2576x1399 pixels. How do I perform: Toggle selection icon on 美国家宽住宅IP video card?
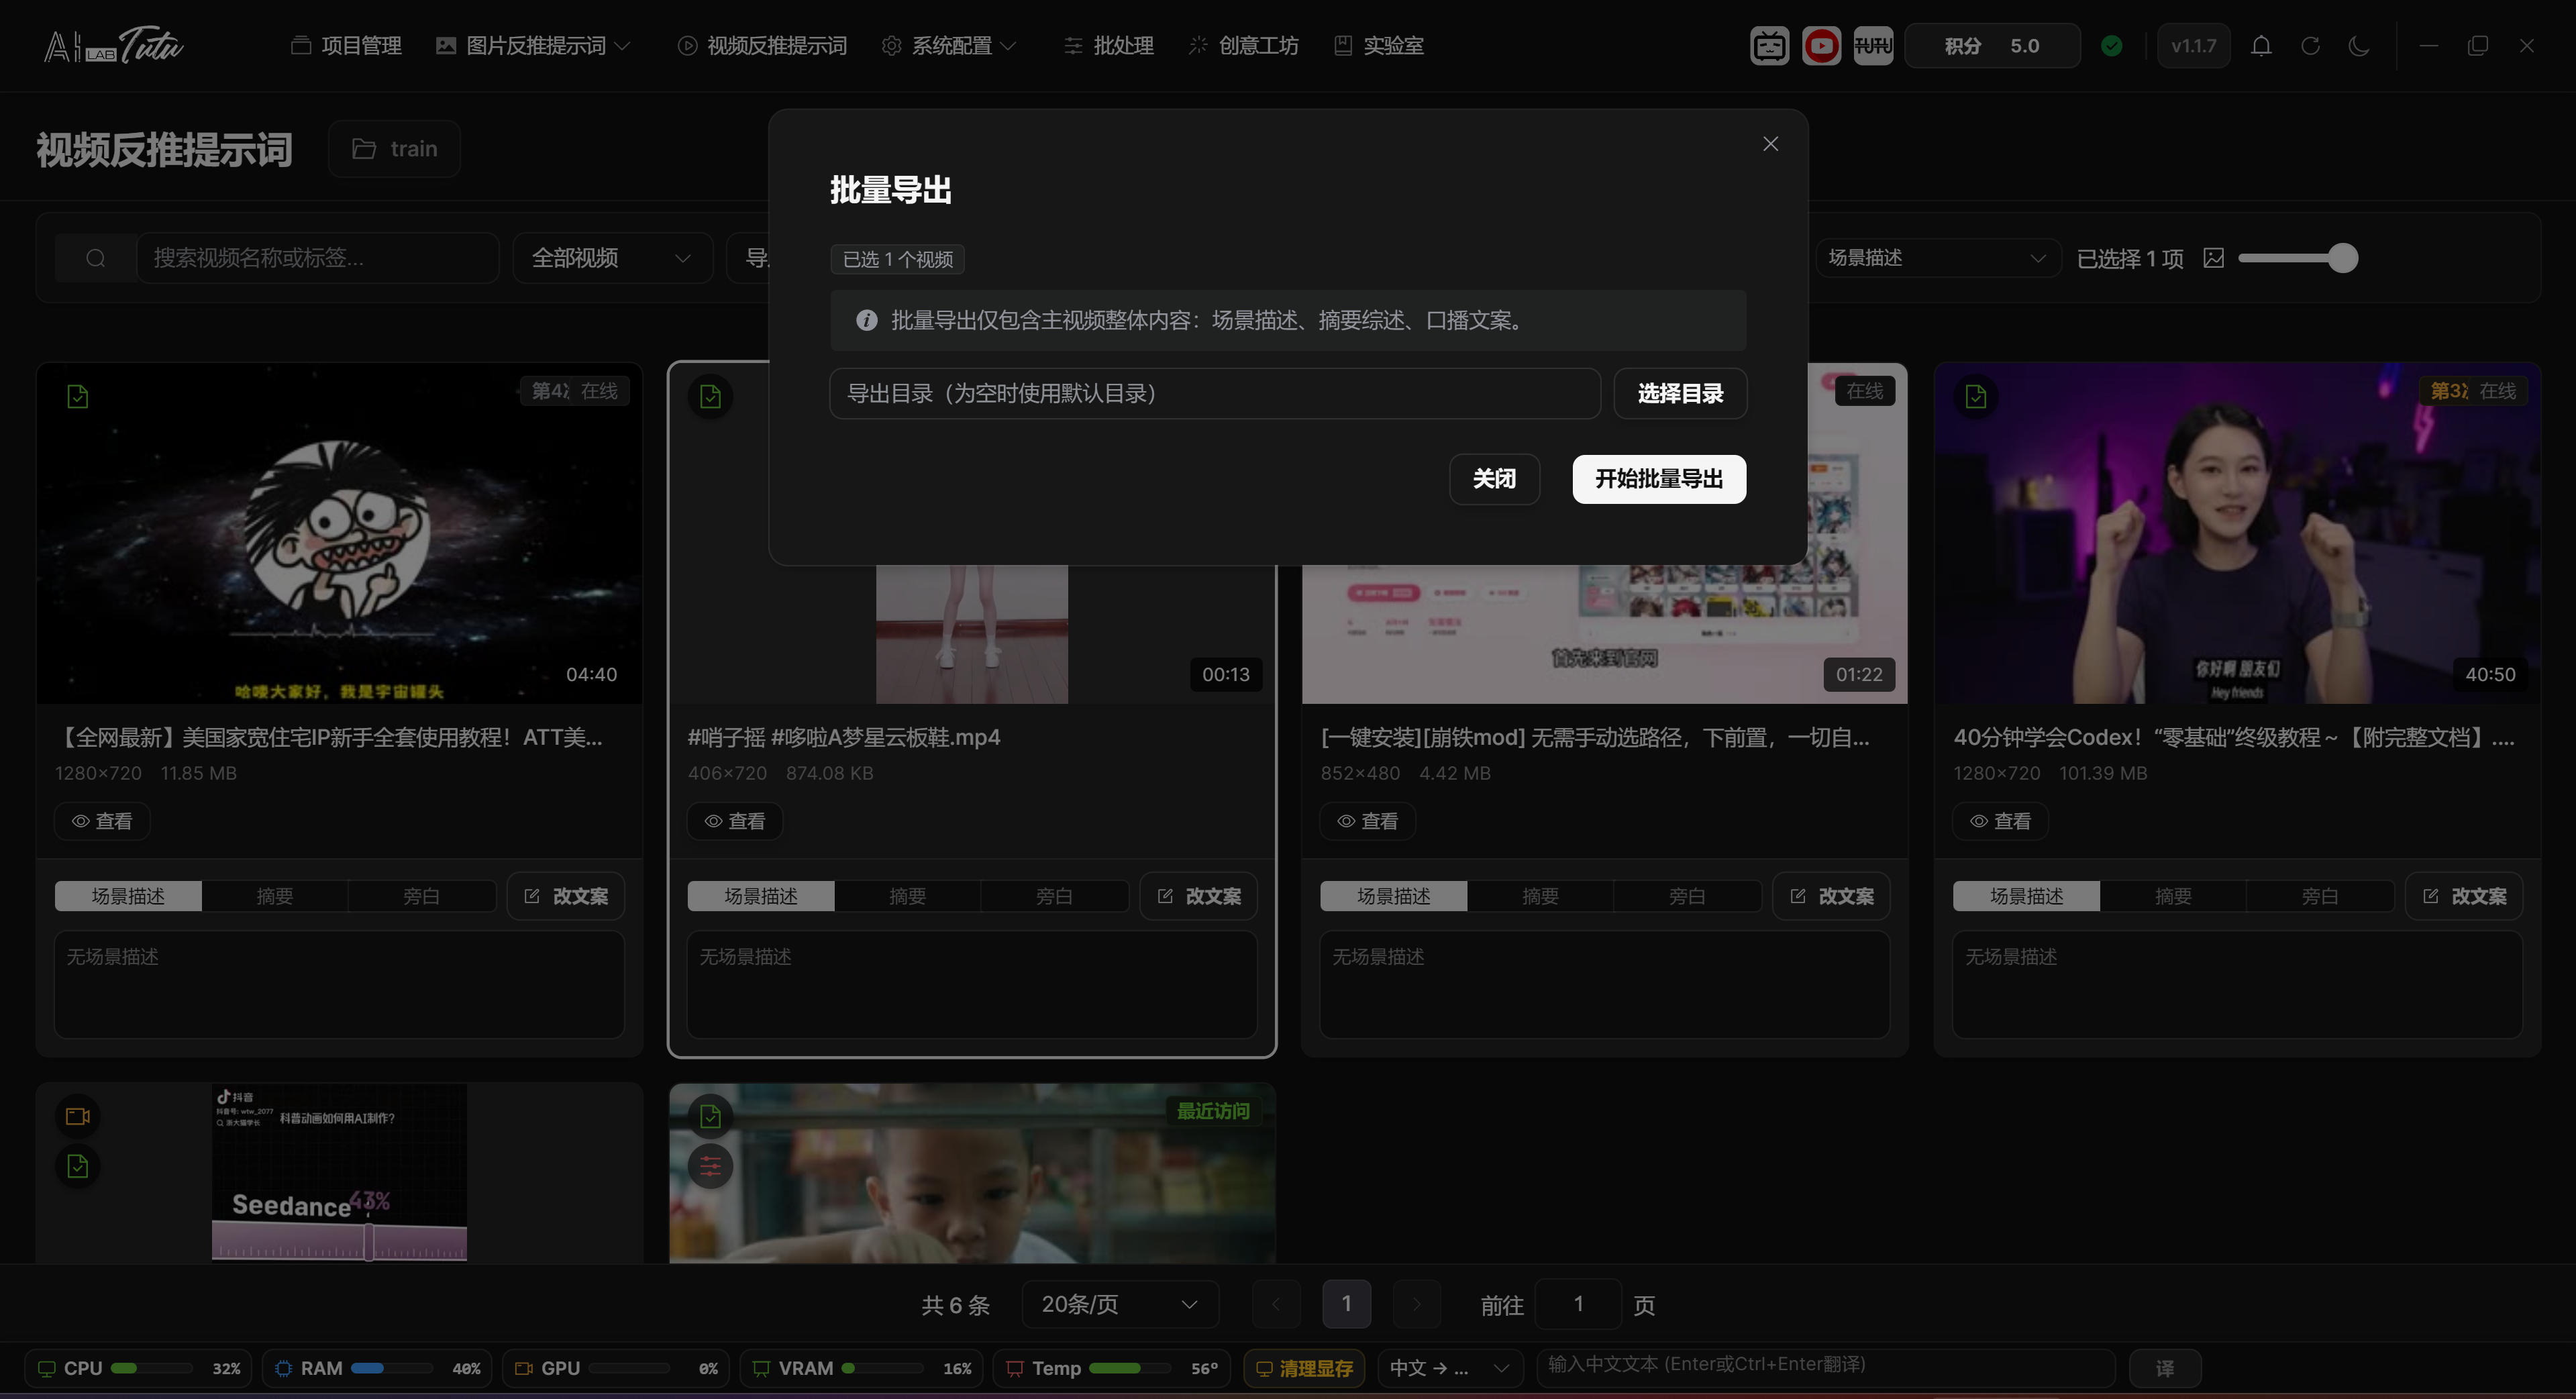click(x=77, y=396)
